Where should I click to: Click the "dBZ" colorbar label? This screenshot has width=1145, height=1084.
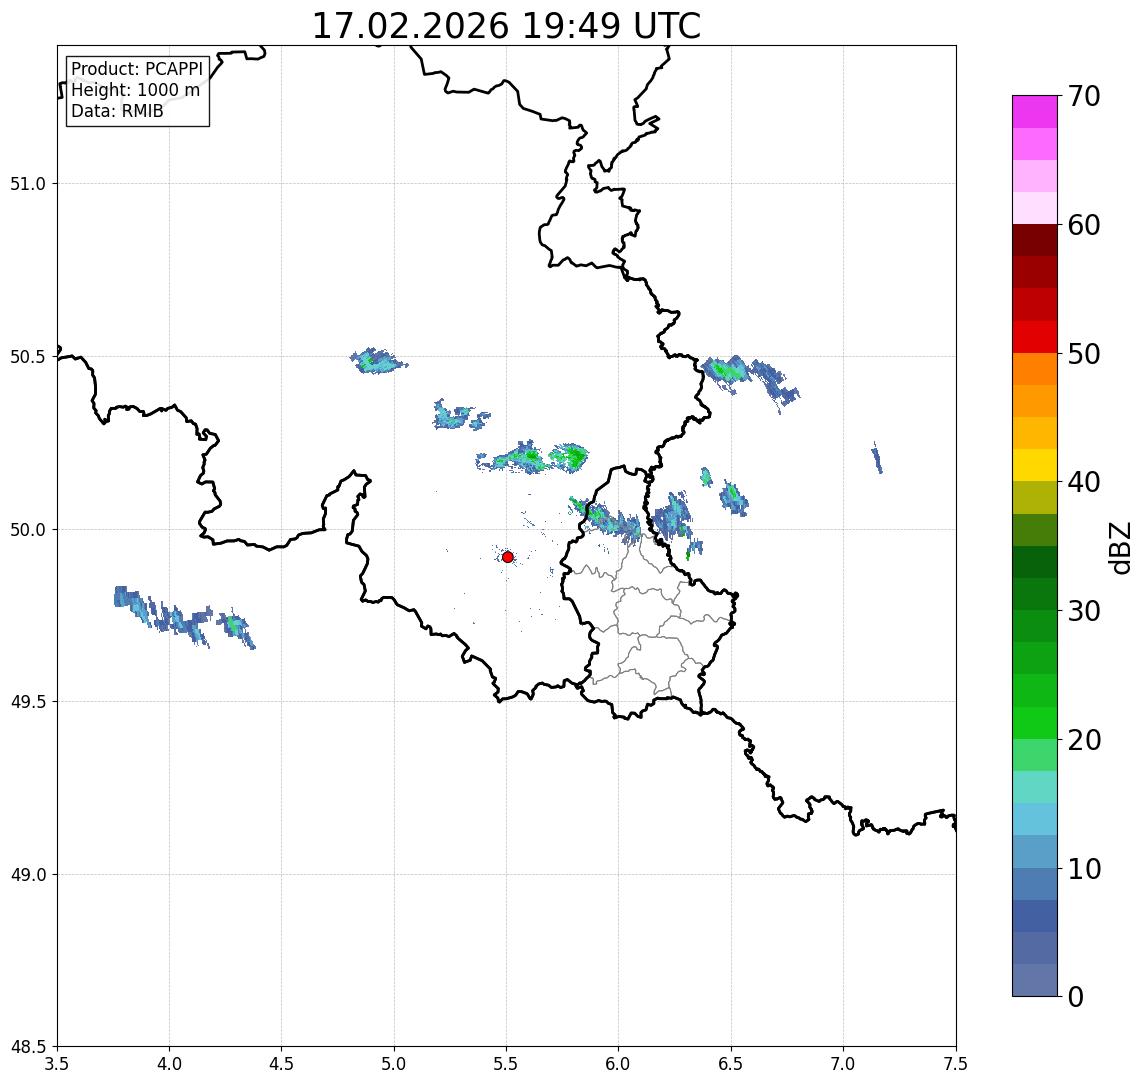pyautogui.click(x=1119, y=548)
